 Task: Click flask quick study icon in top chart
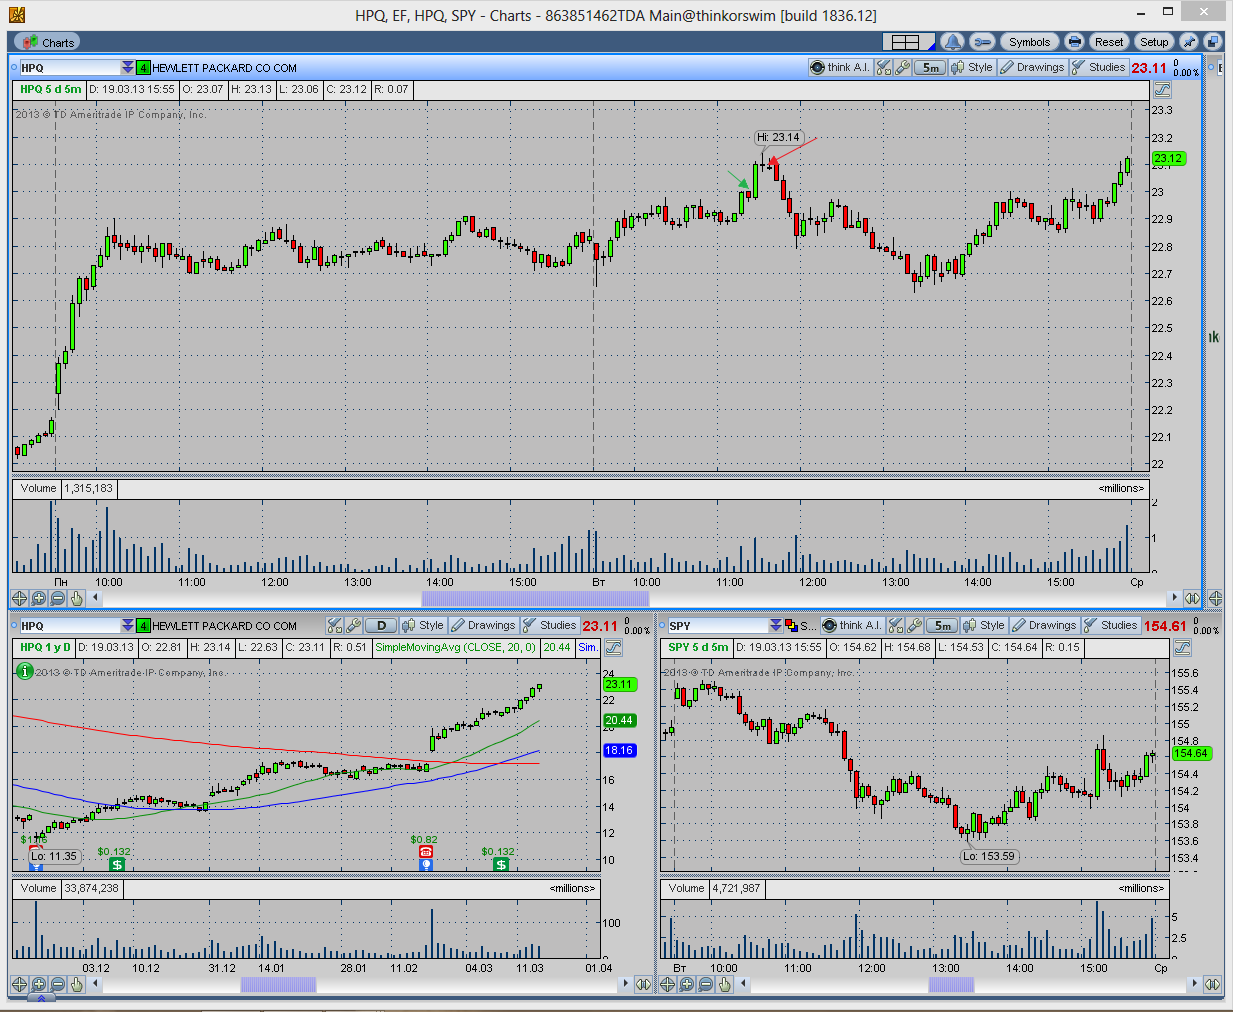[883, 67]
